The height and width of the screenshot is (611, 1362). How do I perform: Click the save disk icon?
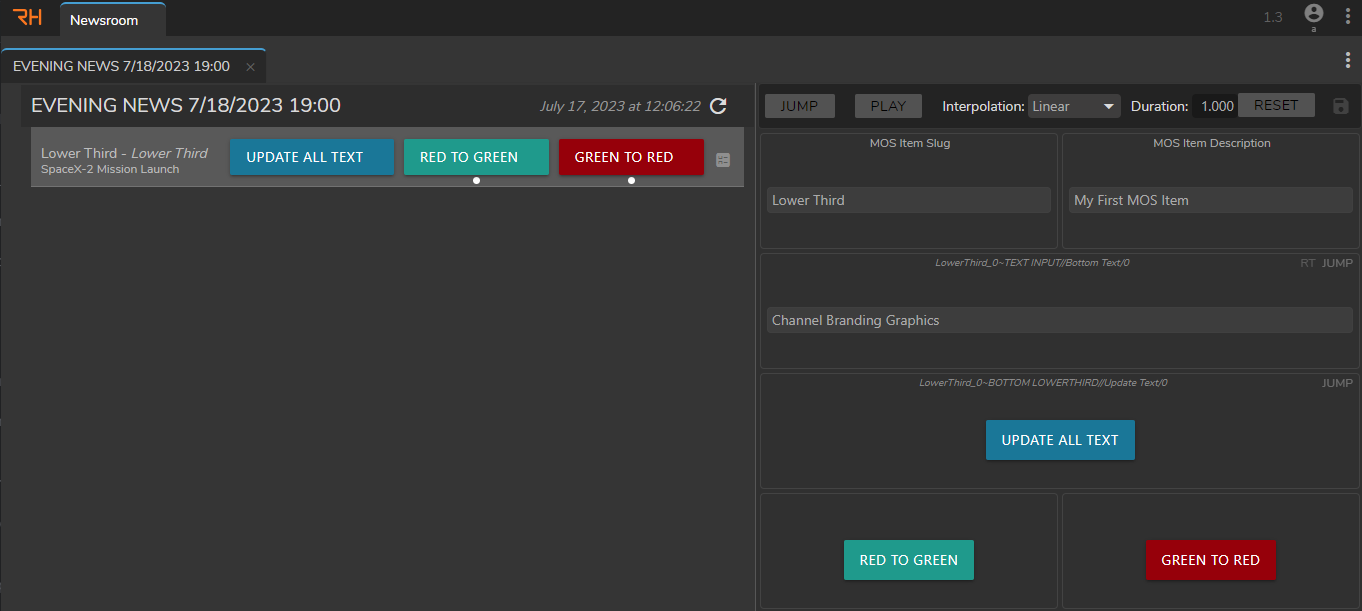click(x=1341, y=106)
